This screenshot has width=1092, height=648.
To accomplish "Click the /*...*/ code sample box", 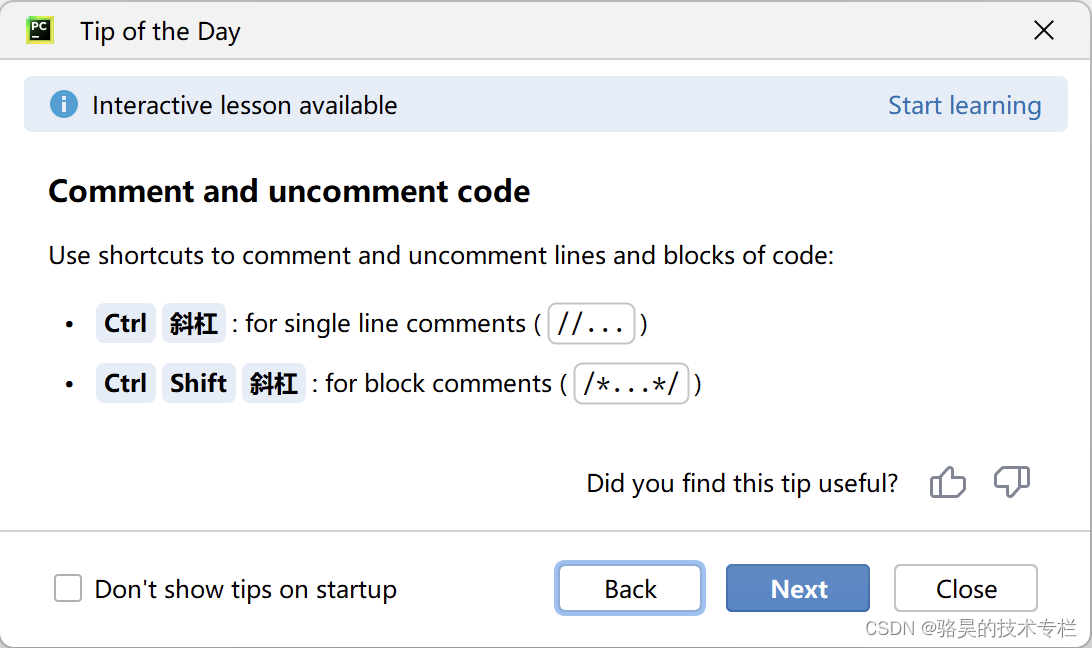I will tap(631, 383).
